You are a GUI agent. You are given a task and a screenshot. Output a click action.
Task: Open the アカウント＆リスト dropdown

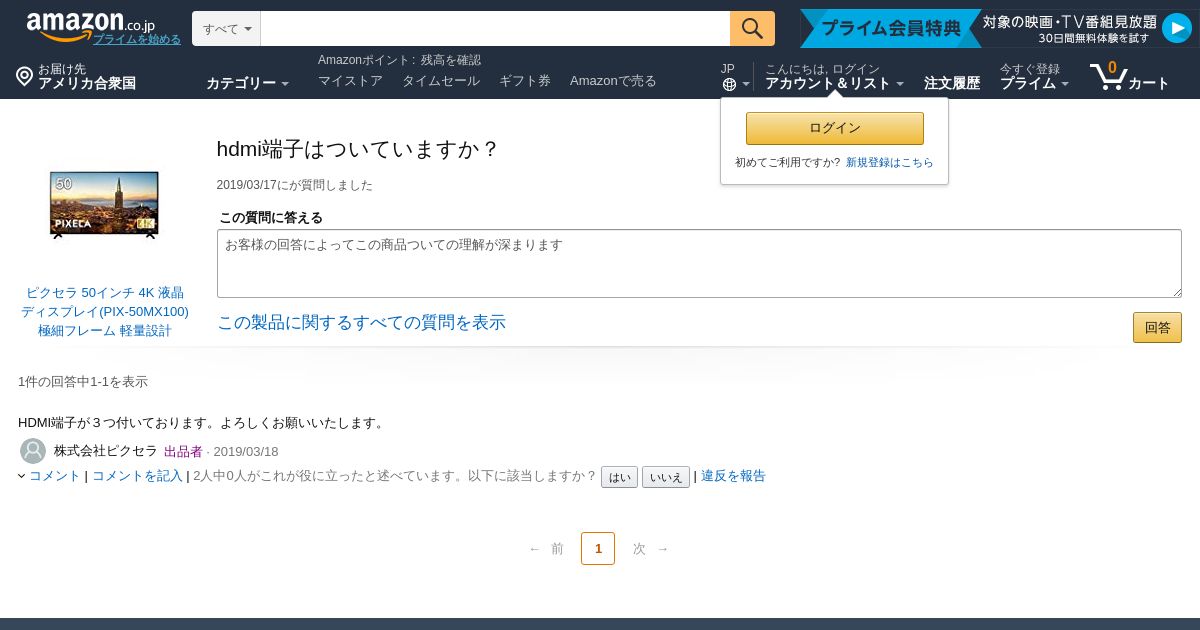[834, 77]
